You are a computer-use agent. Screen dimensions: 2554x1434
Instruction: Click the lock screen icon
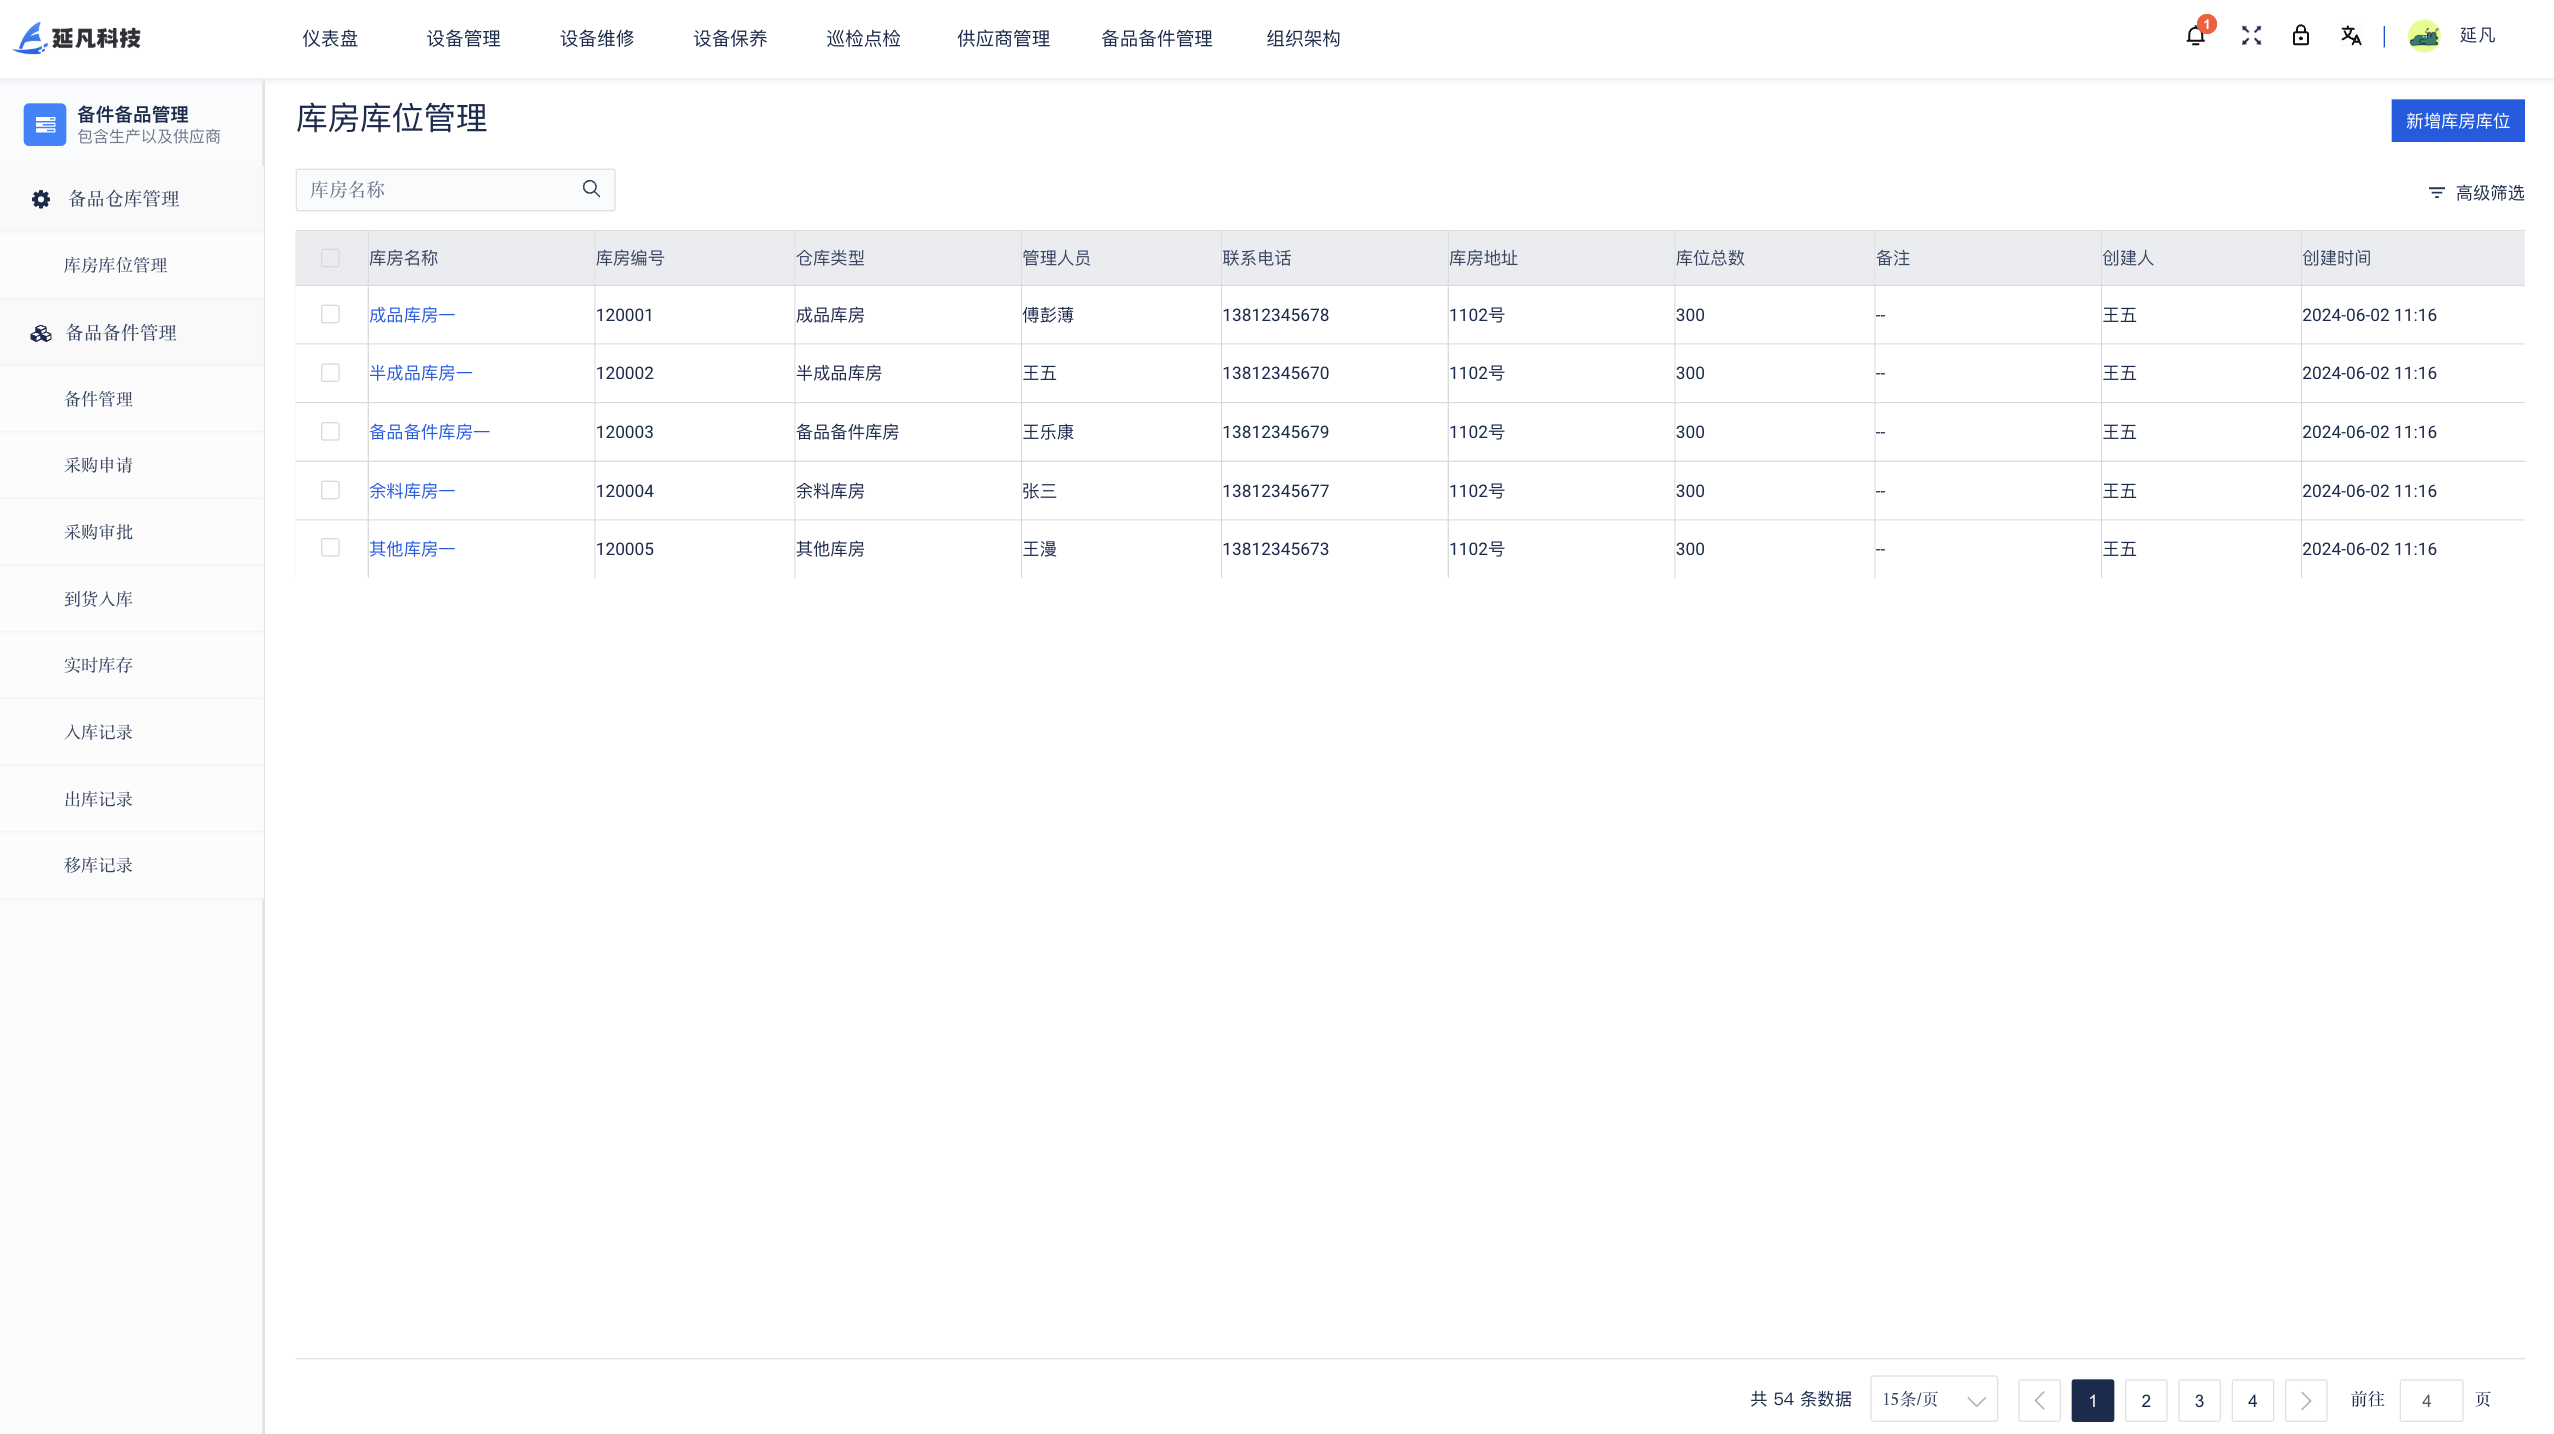[2300, 36]
